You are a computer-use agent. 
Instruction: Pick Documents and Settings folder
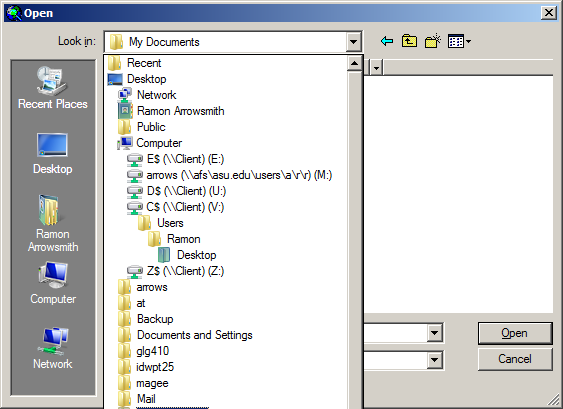click(x=185, y=335)
